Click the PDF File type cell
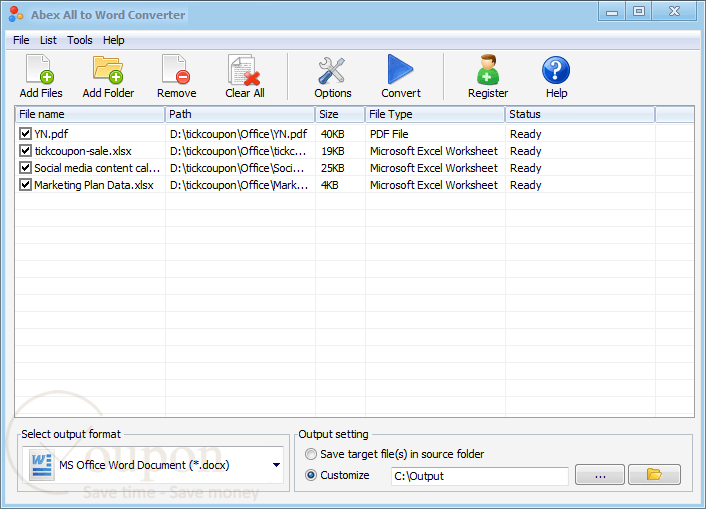Image resolution: width=706 pixels, height=509 pixels. pos(389,134)
